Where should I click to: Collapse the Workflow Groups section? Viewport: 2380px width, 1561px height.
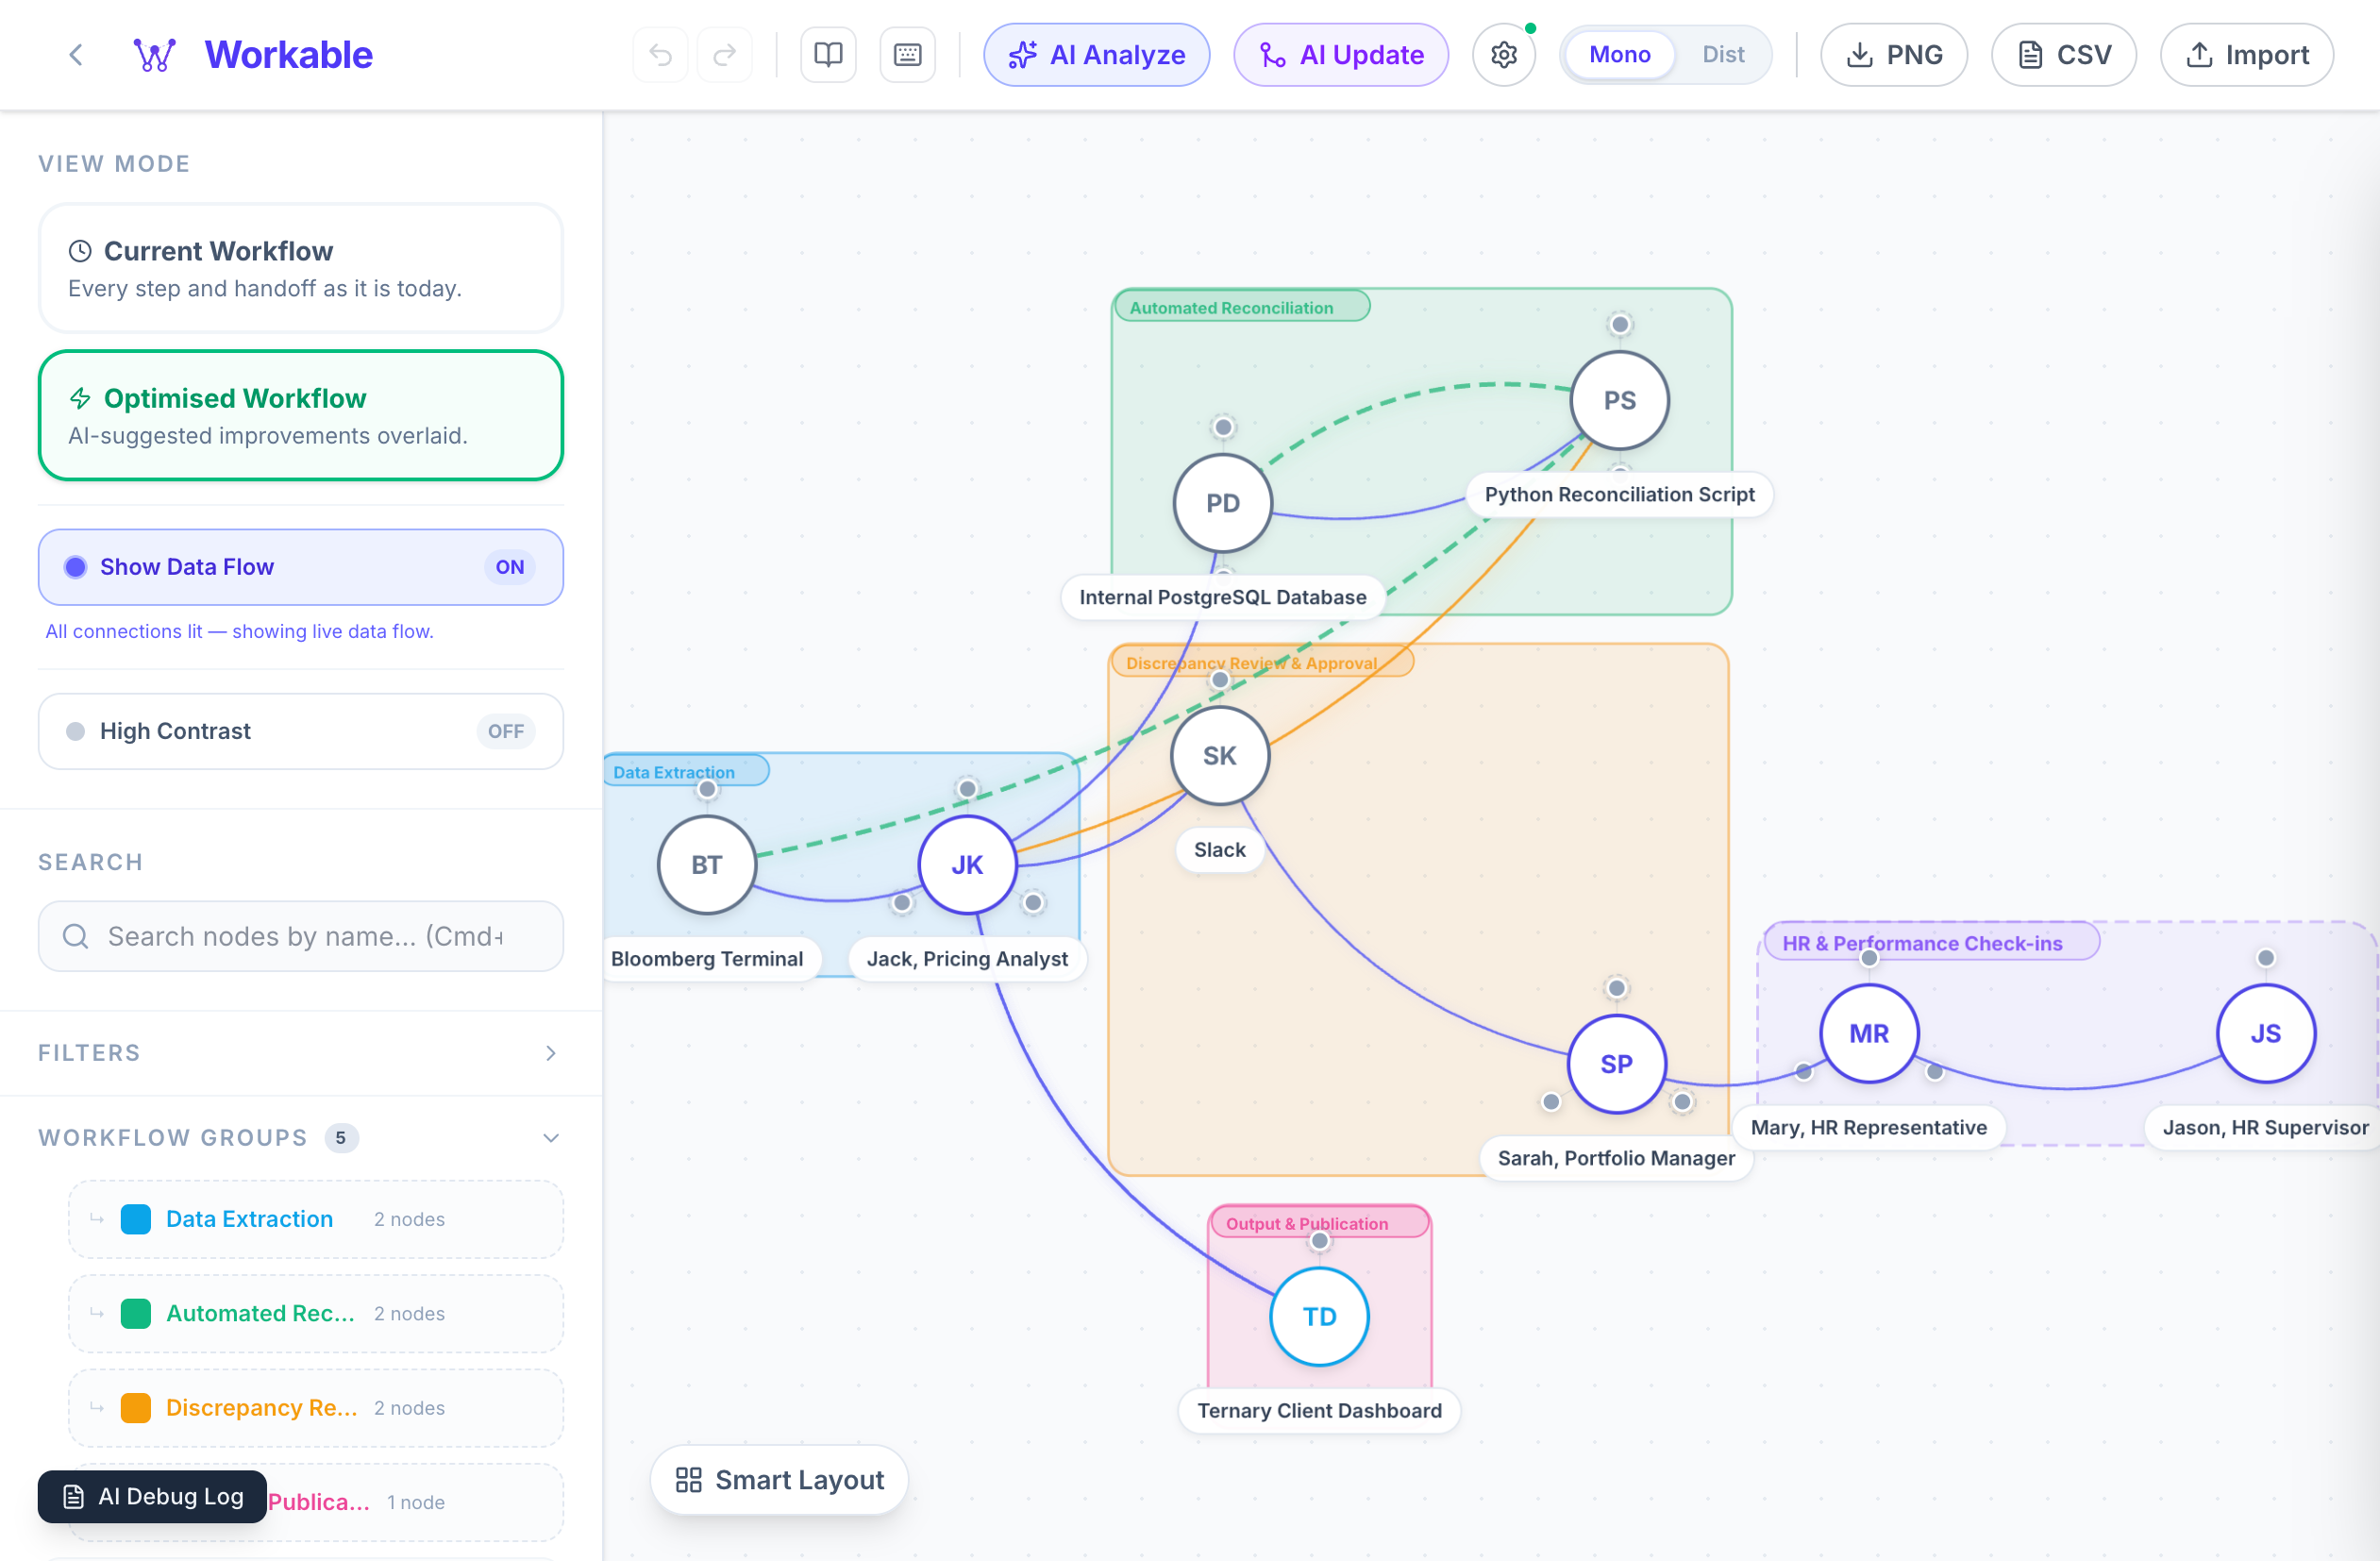[550, 1138]
